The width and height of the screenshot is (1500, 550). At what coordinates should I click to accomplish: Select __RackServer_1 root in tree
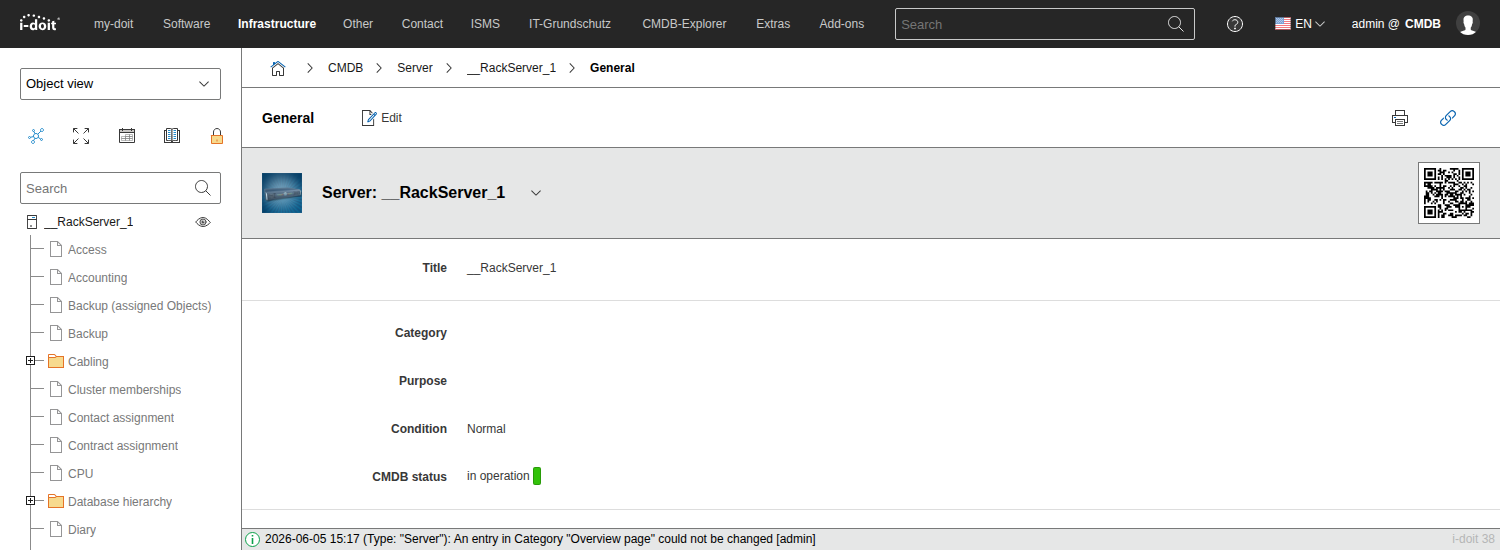[x=89, y=222]
